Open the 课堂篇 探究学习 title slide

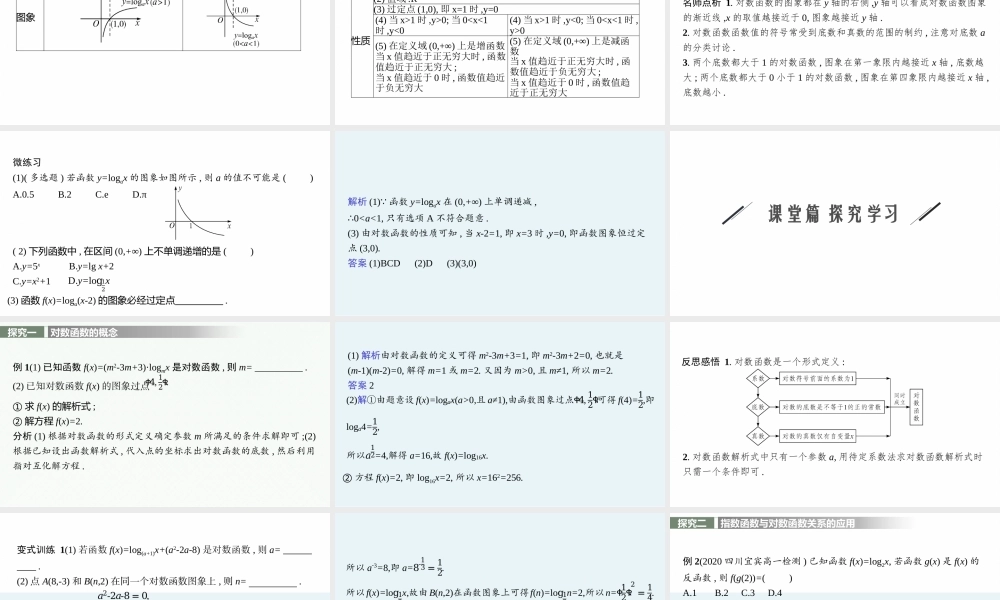pyautogui.click(x=834, y=213)
